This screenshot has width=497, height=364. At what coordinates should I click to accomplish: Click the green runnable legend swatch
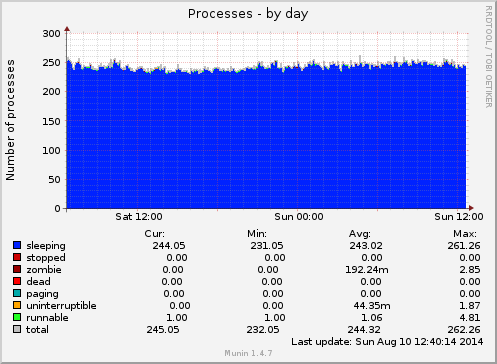17,317
